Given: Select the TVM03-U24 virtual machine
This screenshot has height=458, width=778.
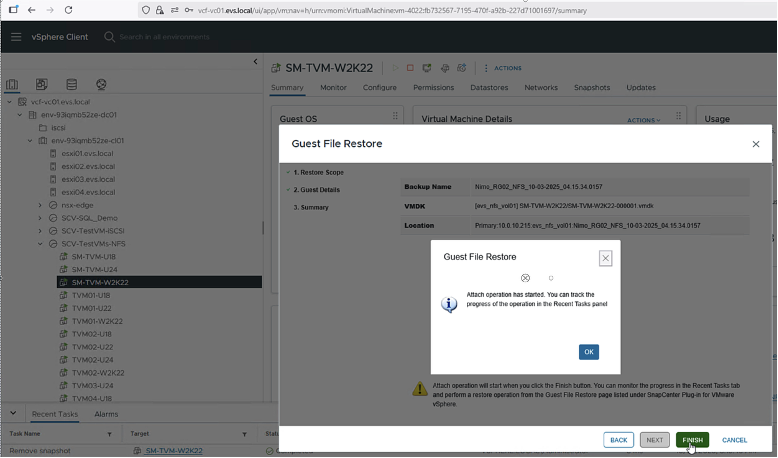Looking at the screenshot, I should point(92,386).
